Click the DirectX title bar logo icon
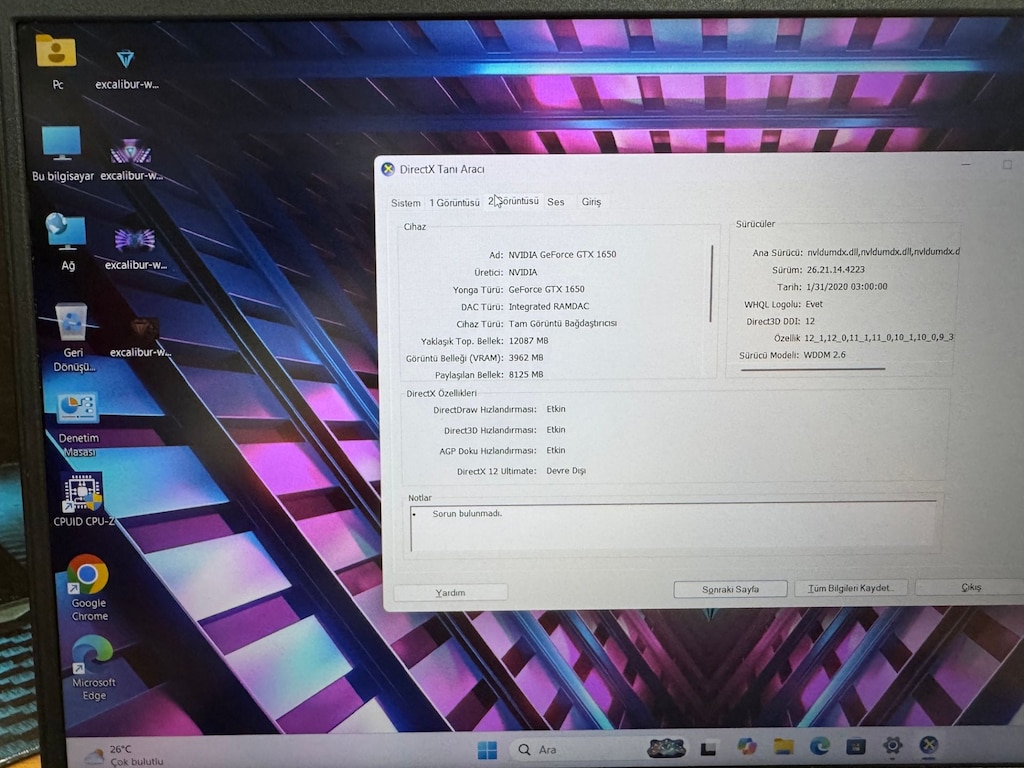1024x768 pixels. tap(388, 169)
